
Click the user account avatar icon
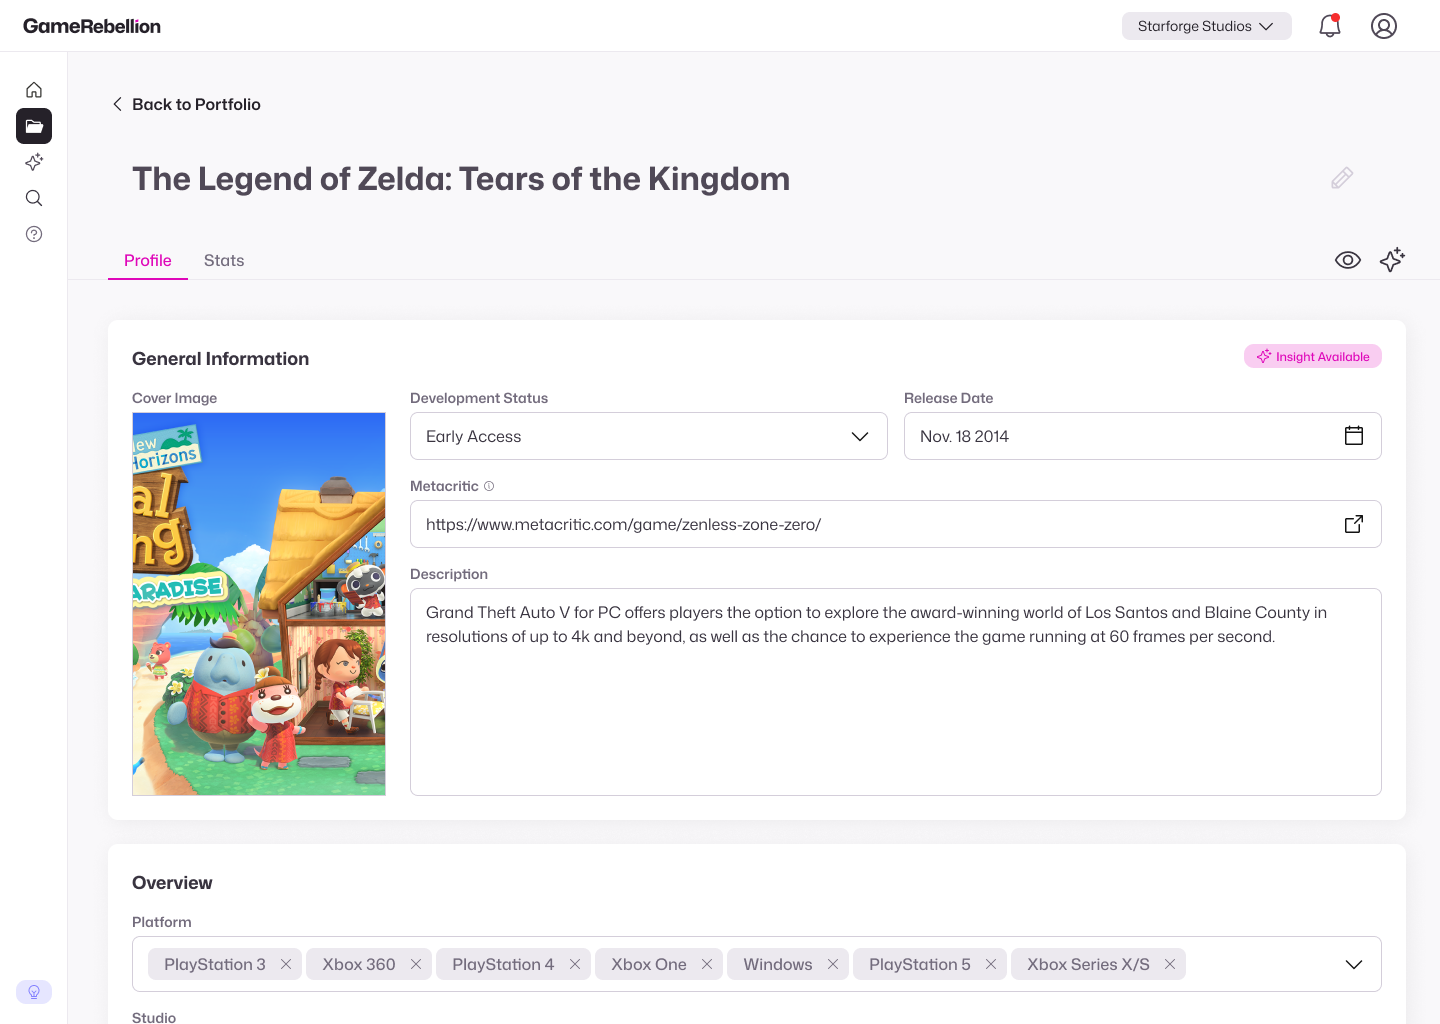tap(1384, 26)
